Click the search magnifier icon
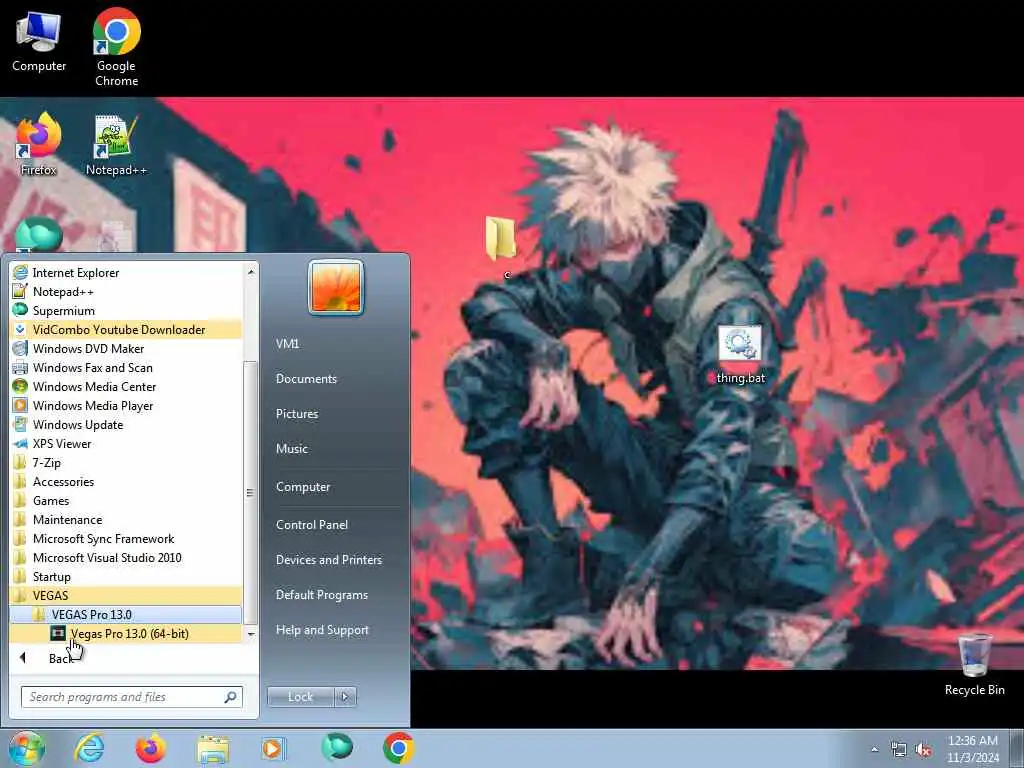 pos(231,697)
